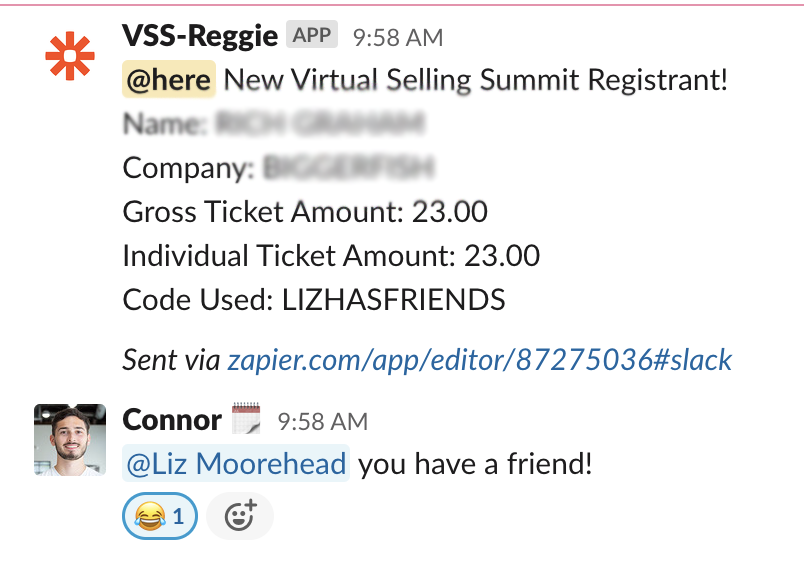
Task: Click the 9:58 AM timestamp on Connor's message
Action: [x=323, y=422]
